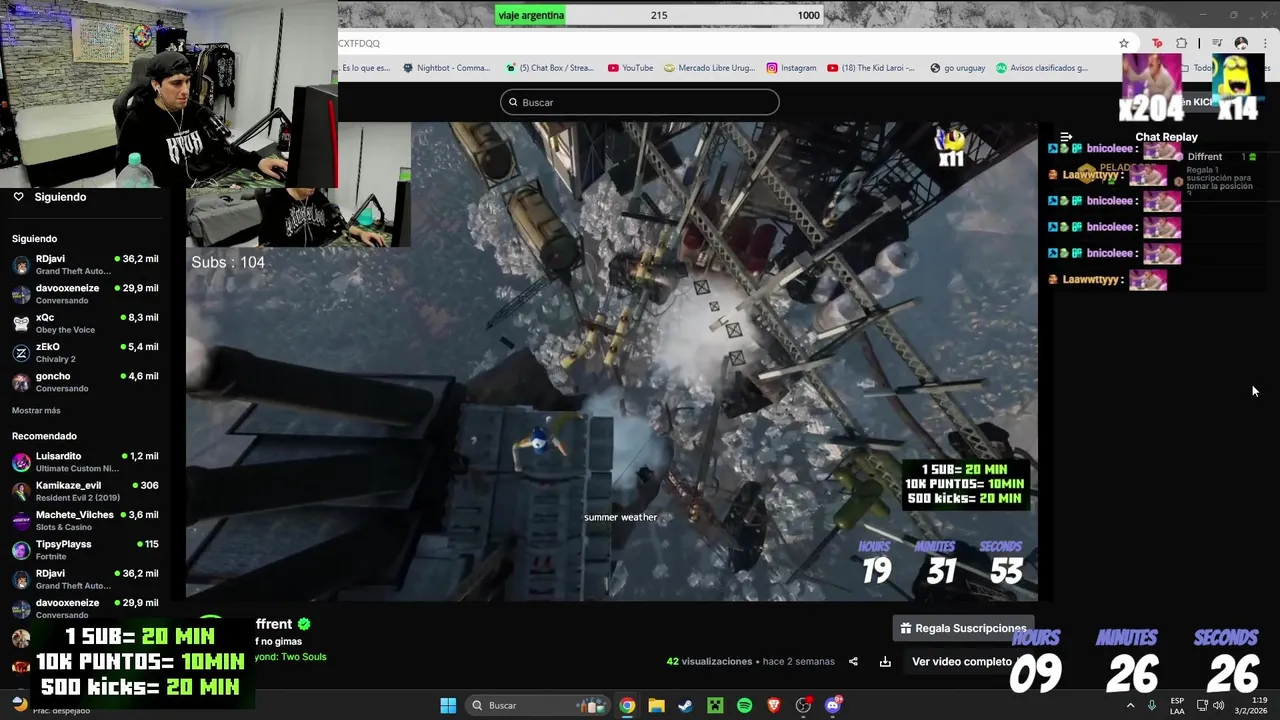Screen dimensions: 1280x720
Task: Click Ver video completo button
Action: pyautogui.click(x=962, y=661)
